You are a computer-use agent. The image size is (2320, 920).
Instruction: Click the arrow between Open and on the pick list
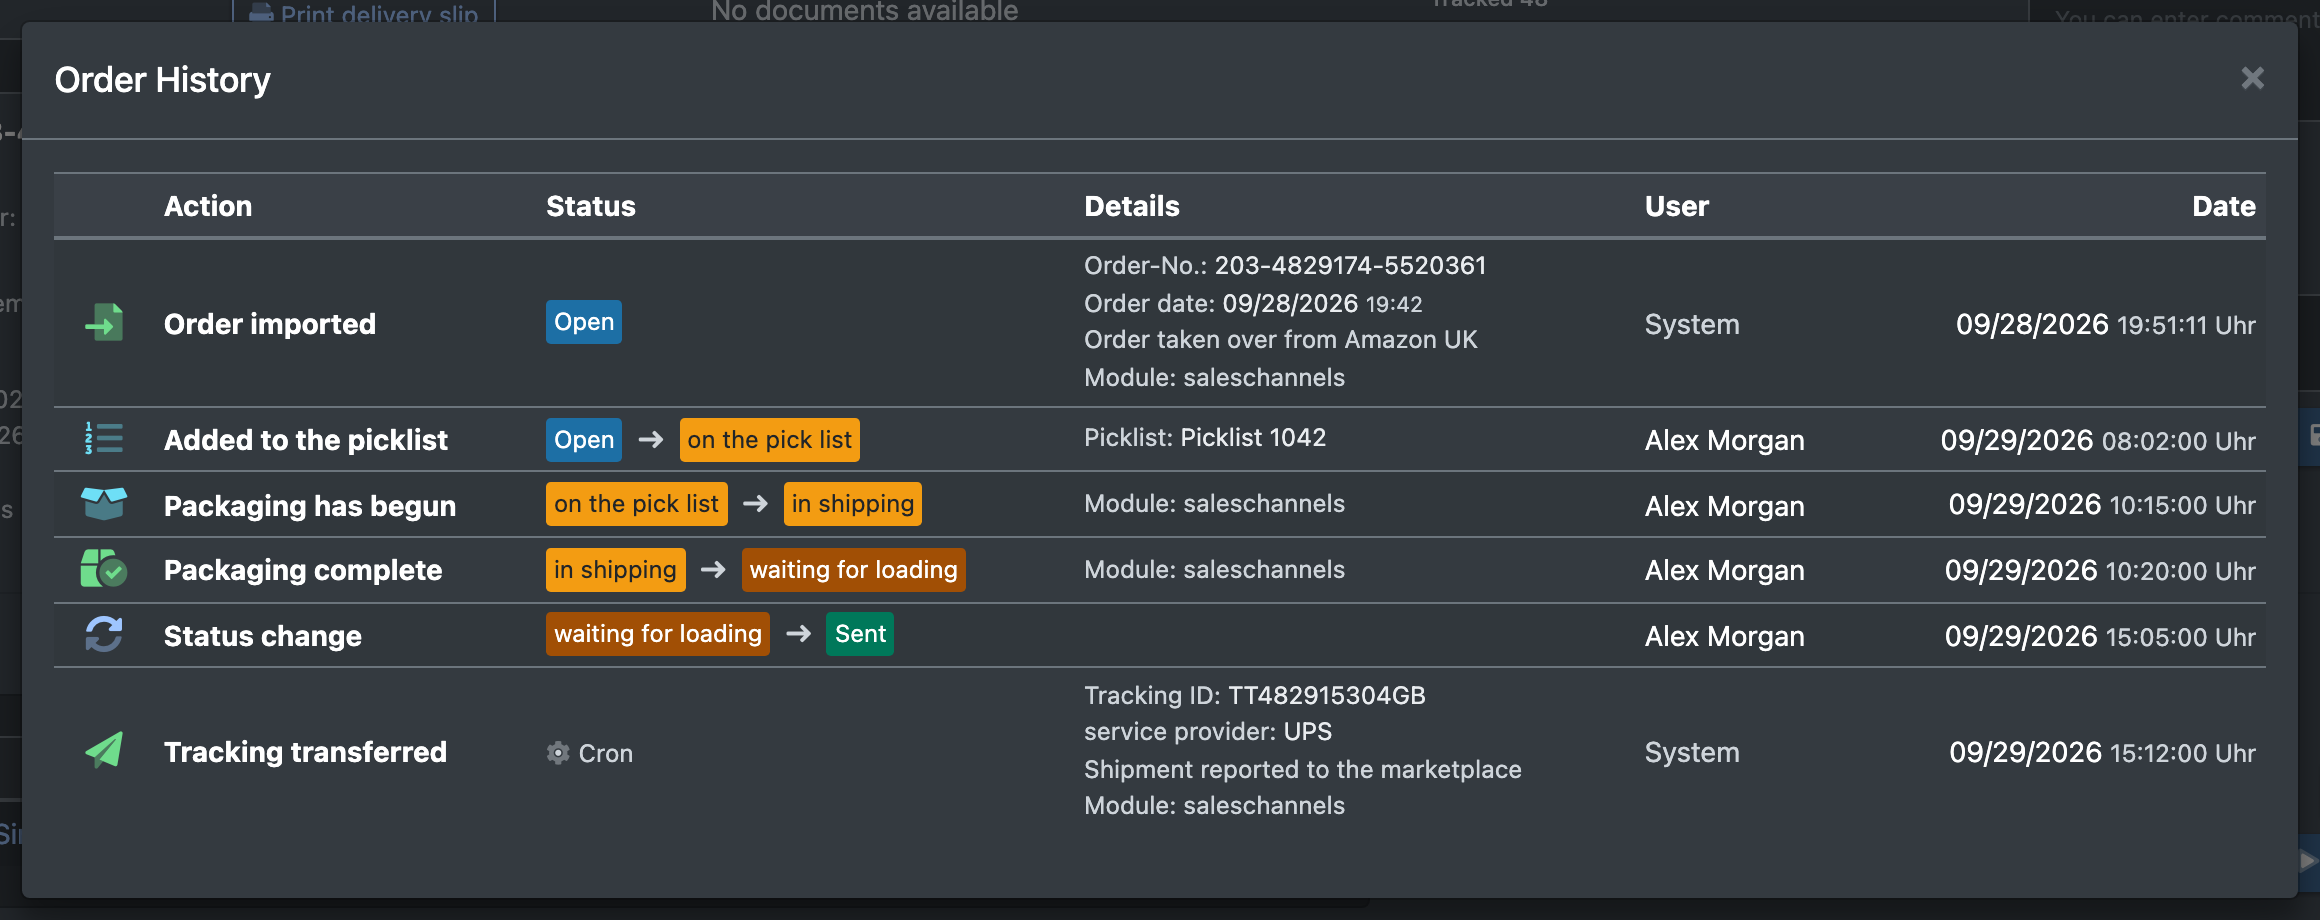651,440
